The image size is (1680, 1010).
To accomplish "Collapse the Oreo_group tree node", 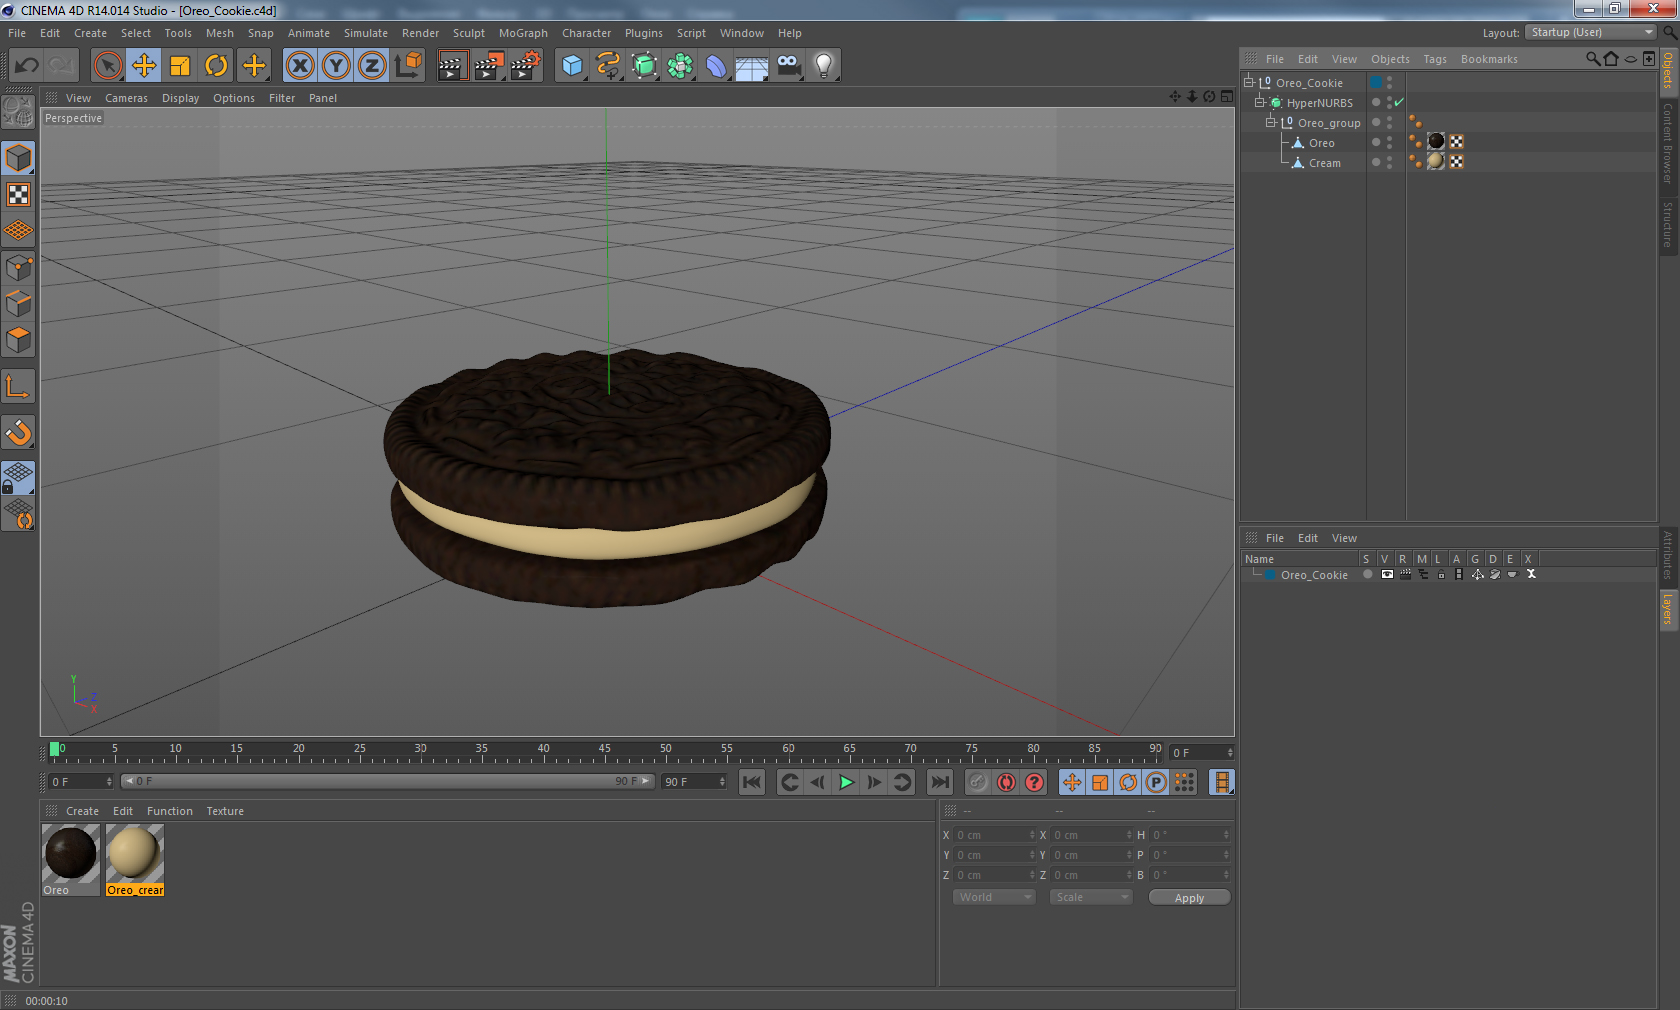I will [x=1271, y=122].
